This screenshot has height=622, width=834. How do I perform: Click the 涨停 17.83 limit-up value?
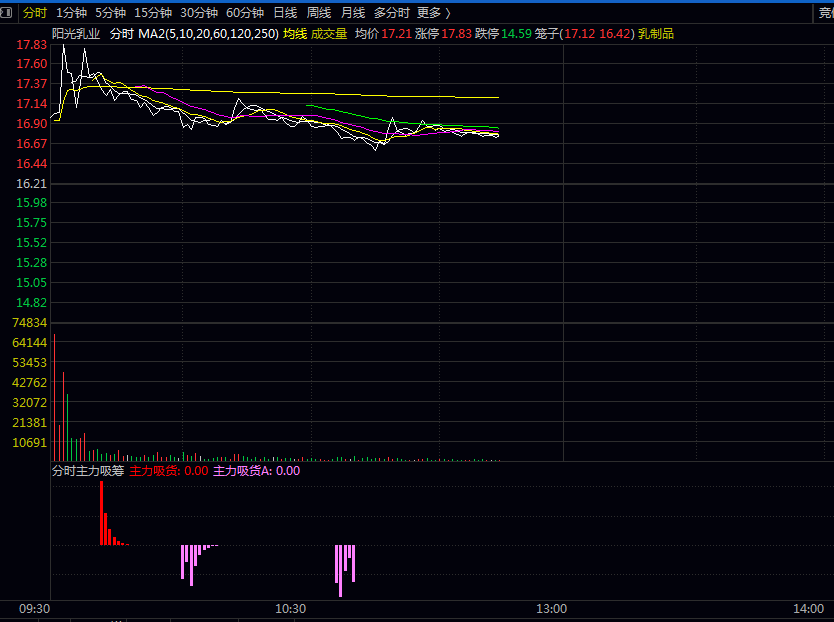(444, 34)
